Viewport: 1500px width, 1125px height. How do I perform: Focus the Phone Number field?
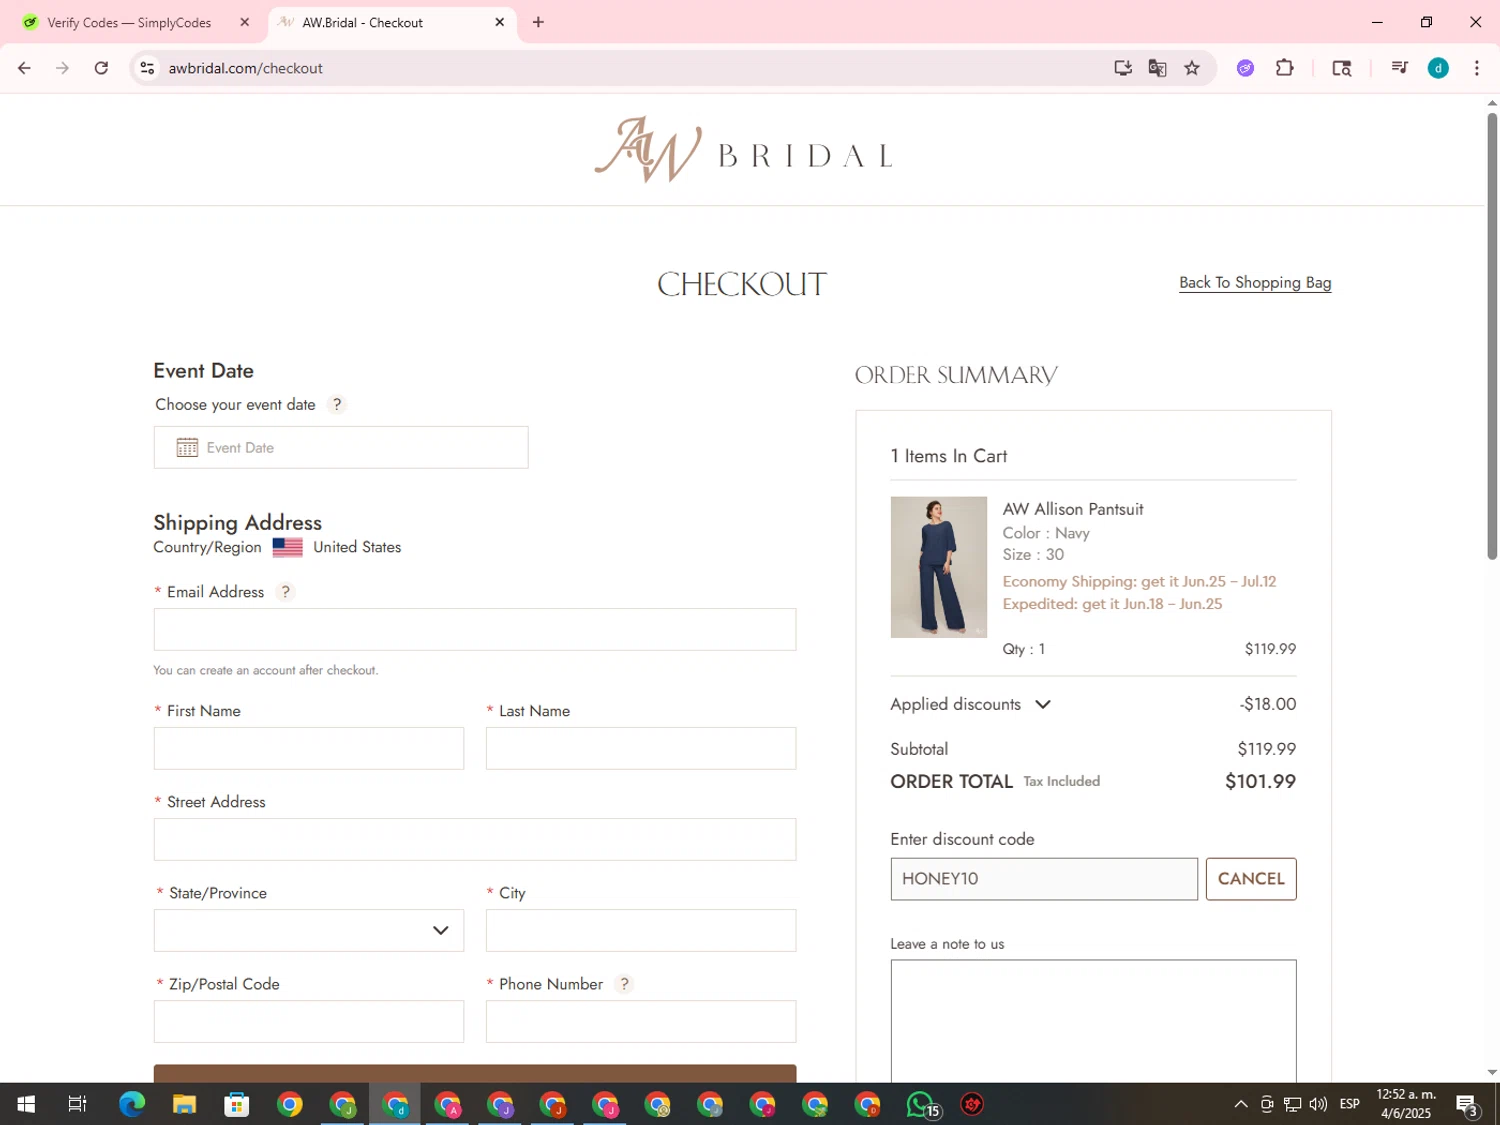(641, 1021)
